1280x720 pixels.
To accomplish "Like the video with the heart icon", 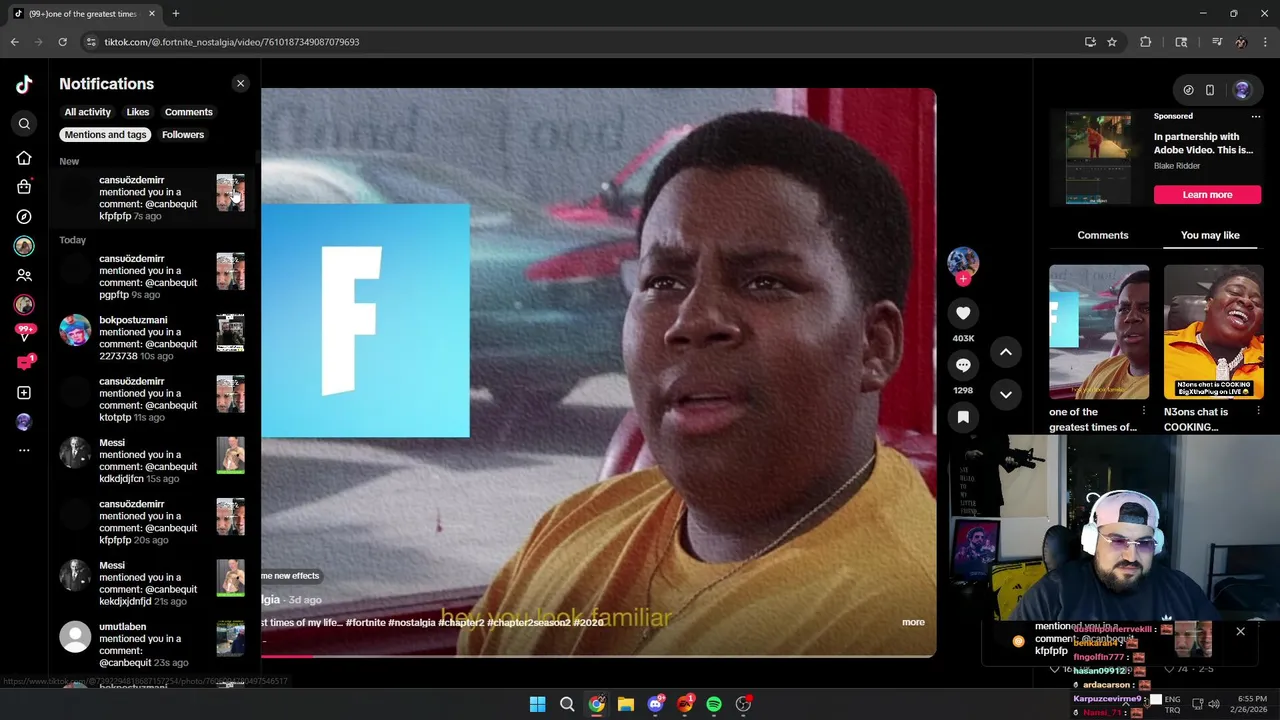I will coord(963,313).
